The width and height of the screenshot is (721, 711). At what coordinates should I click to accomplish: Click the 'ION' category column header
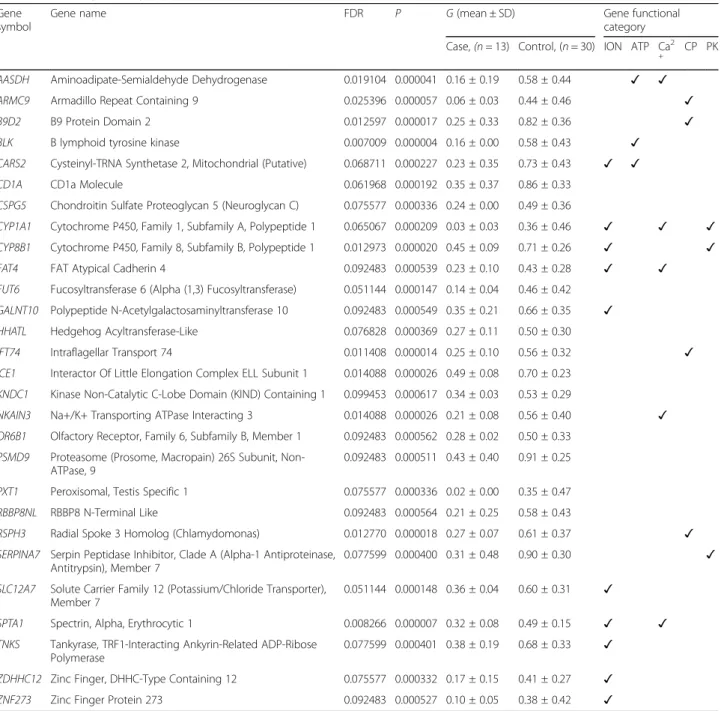click(612, 47)
